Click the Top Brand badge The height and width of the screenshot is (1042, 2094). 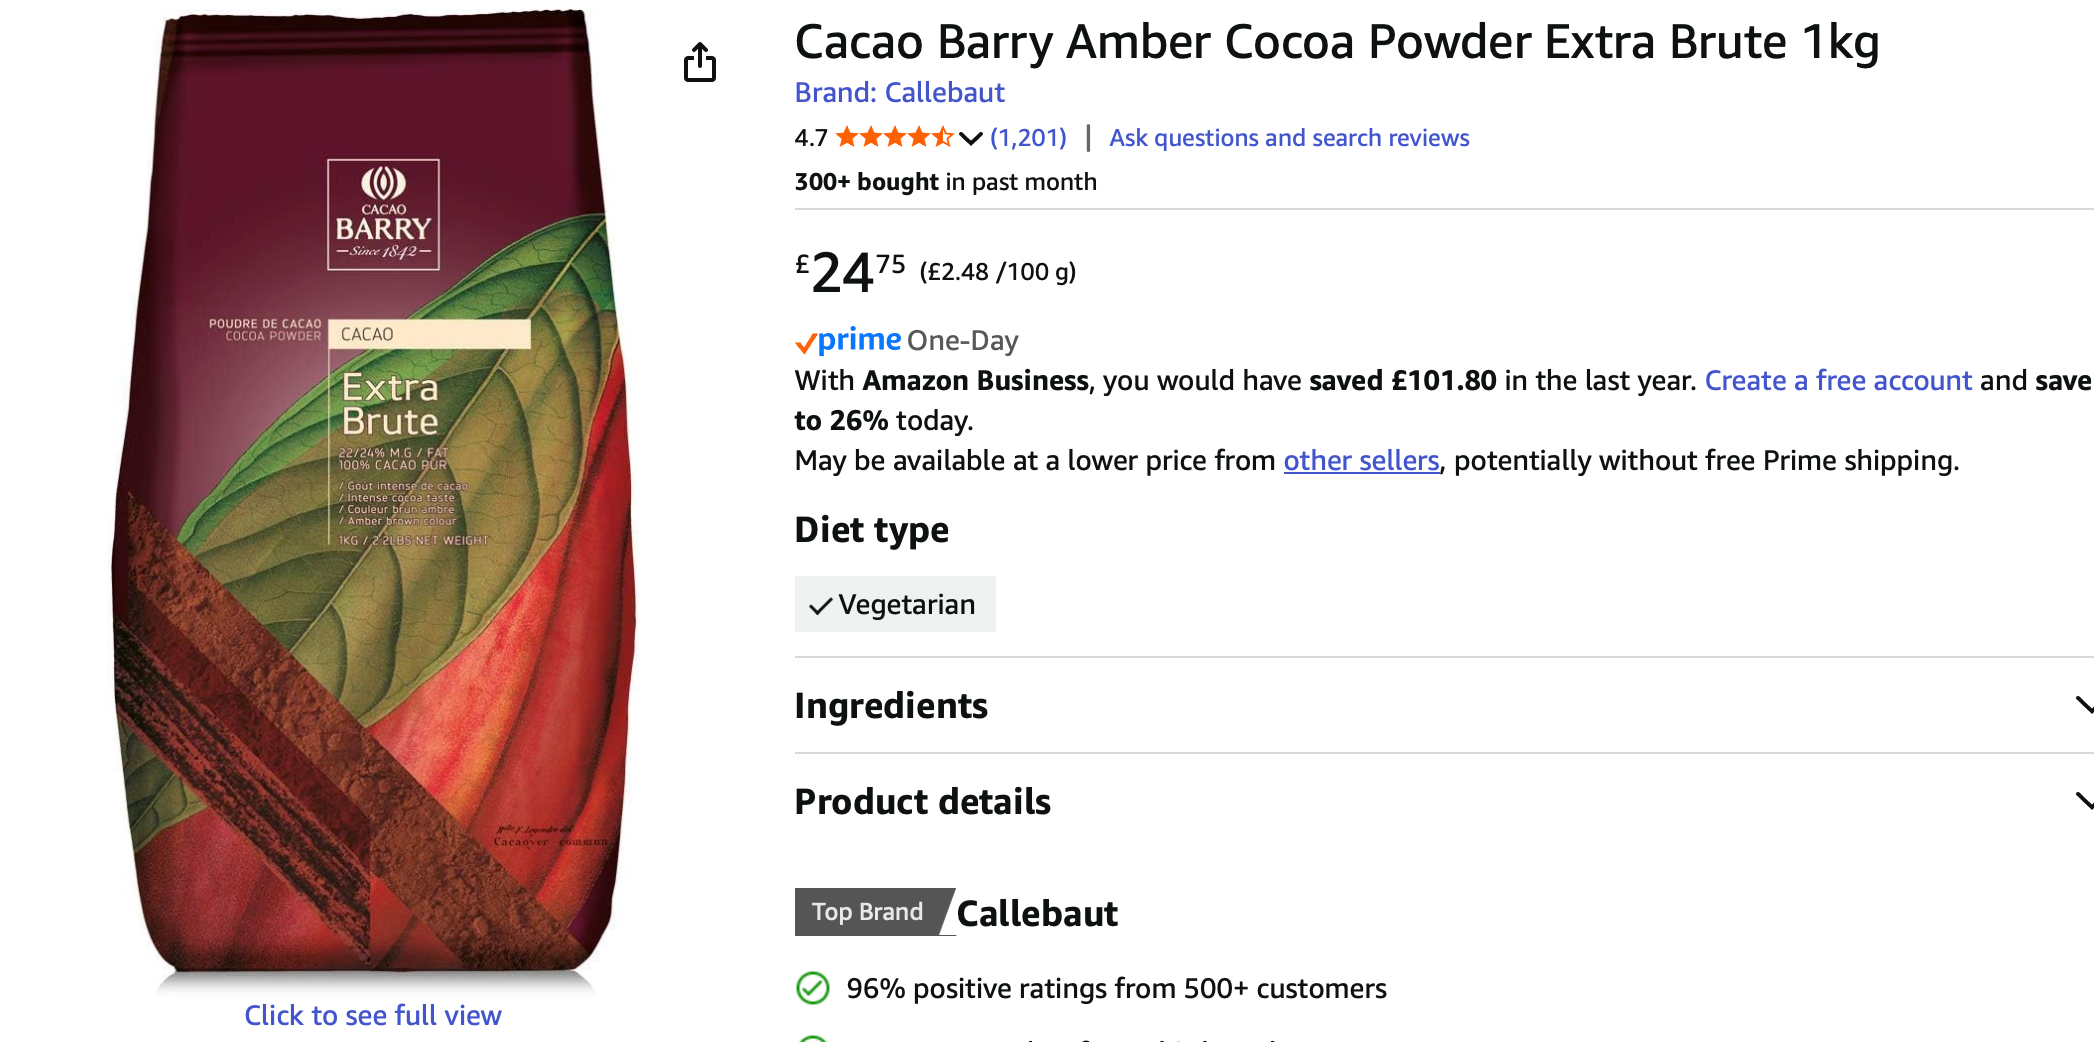(867, 912)
